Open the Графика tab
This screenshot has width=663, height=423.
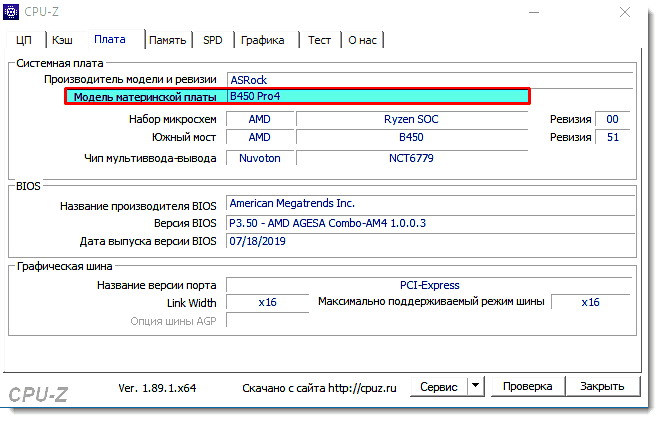[263, 40]
